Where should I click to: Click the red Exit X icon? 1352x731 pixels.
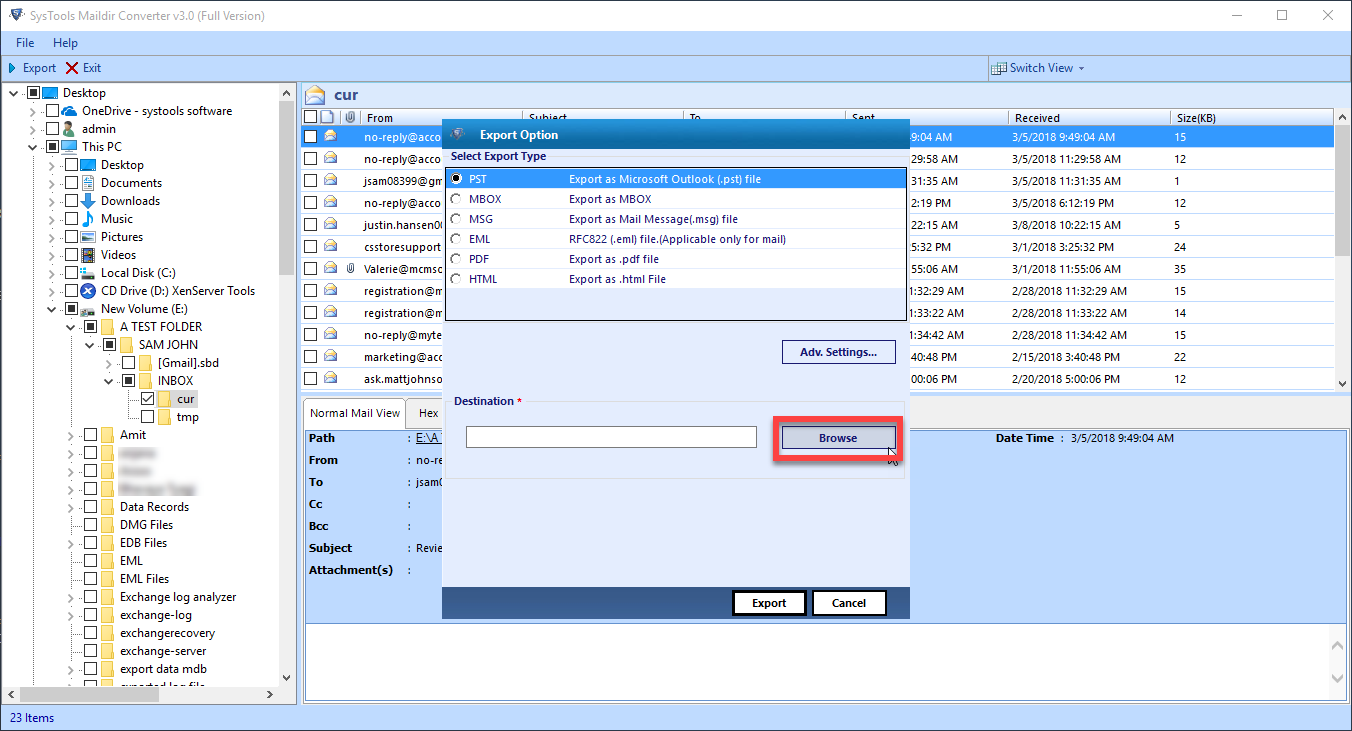(72, 68)
